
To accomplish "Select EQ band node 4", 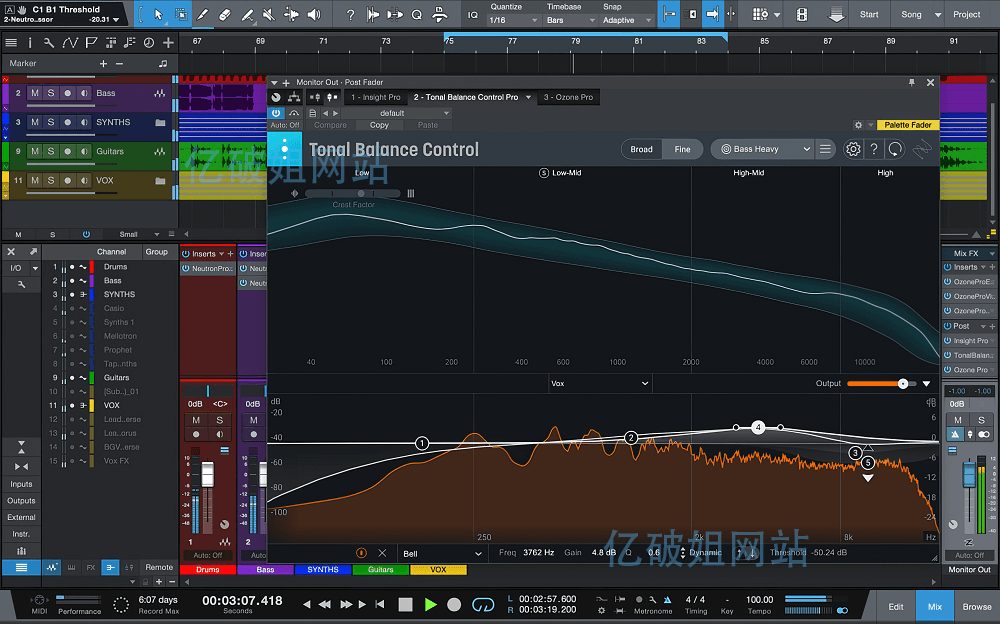I will (758, 427).
